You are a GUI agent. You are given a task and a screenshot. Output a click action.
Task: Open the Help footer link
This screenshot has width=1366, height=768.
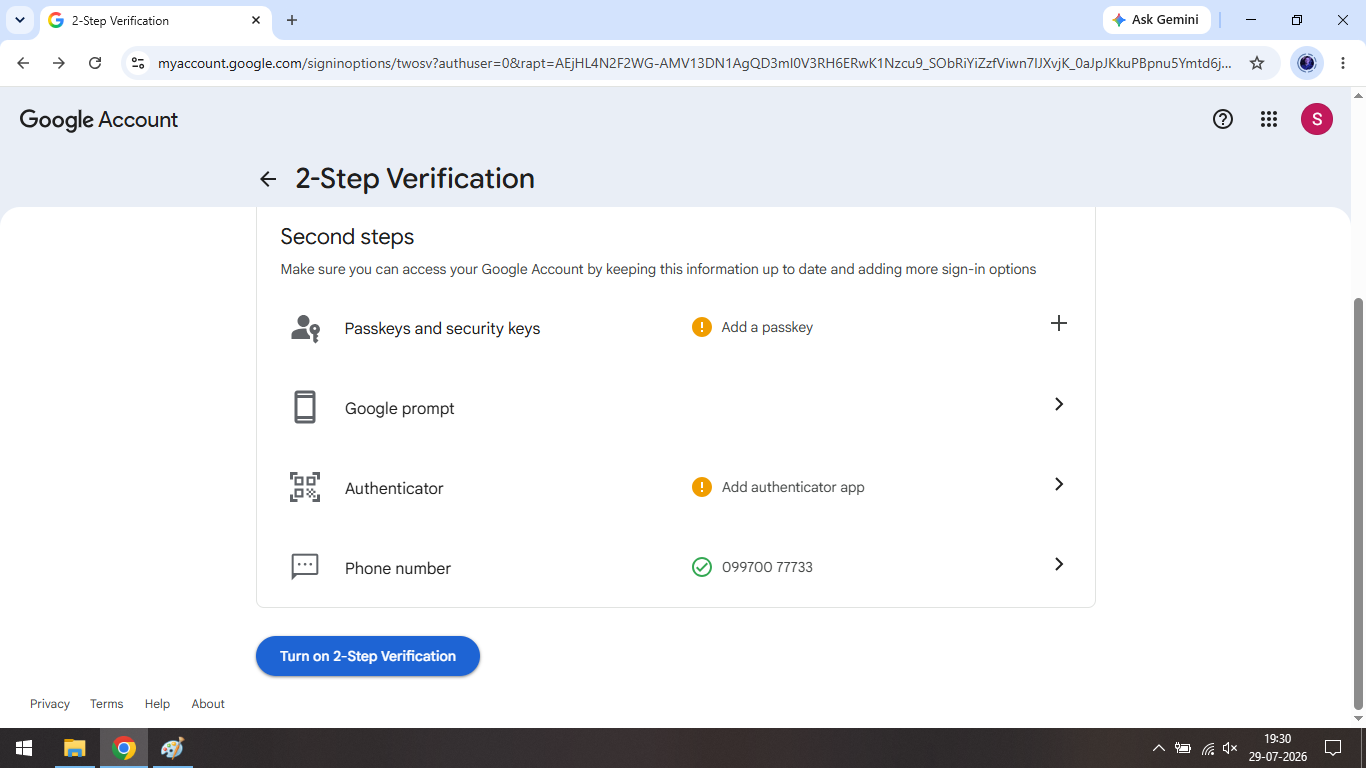click(157, 704)
